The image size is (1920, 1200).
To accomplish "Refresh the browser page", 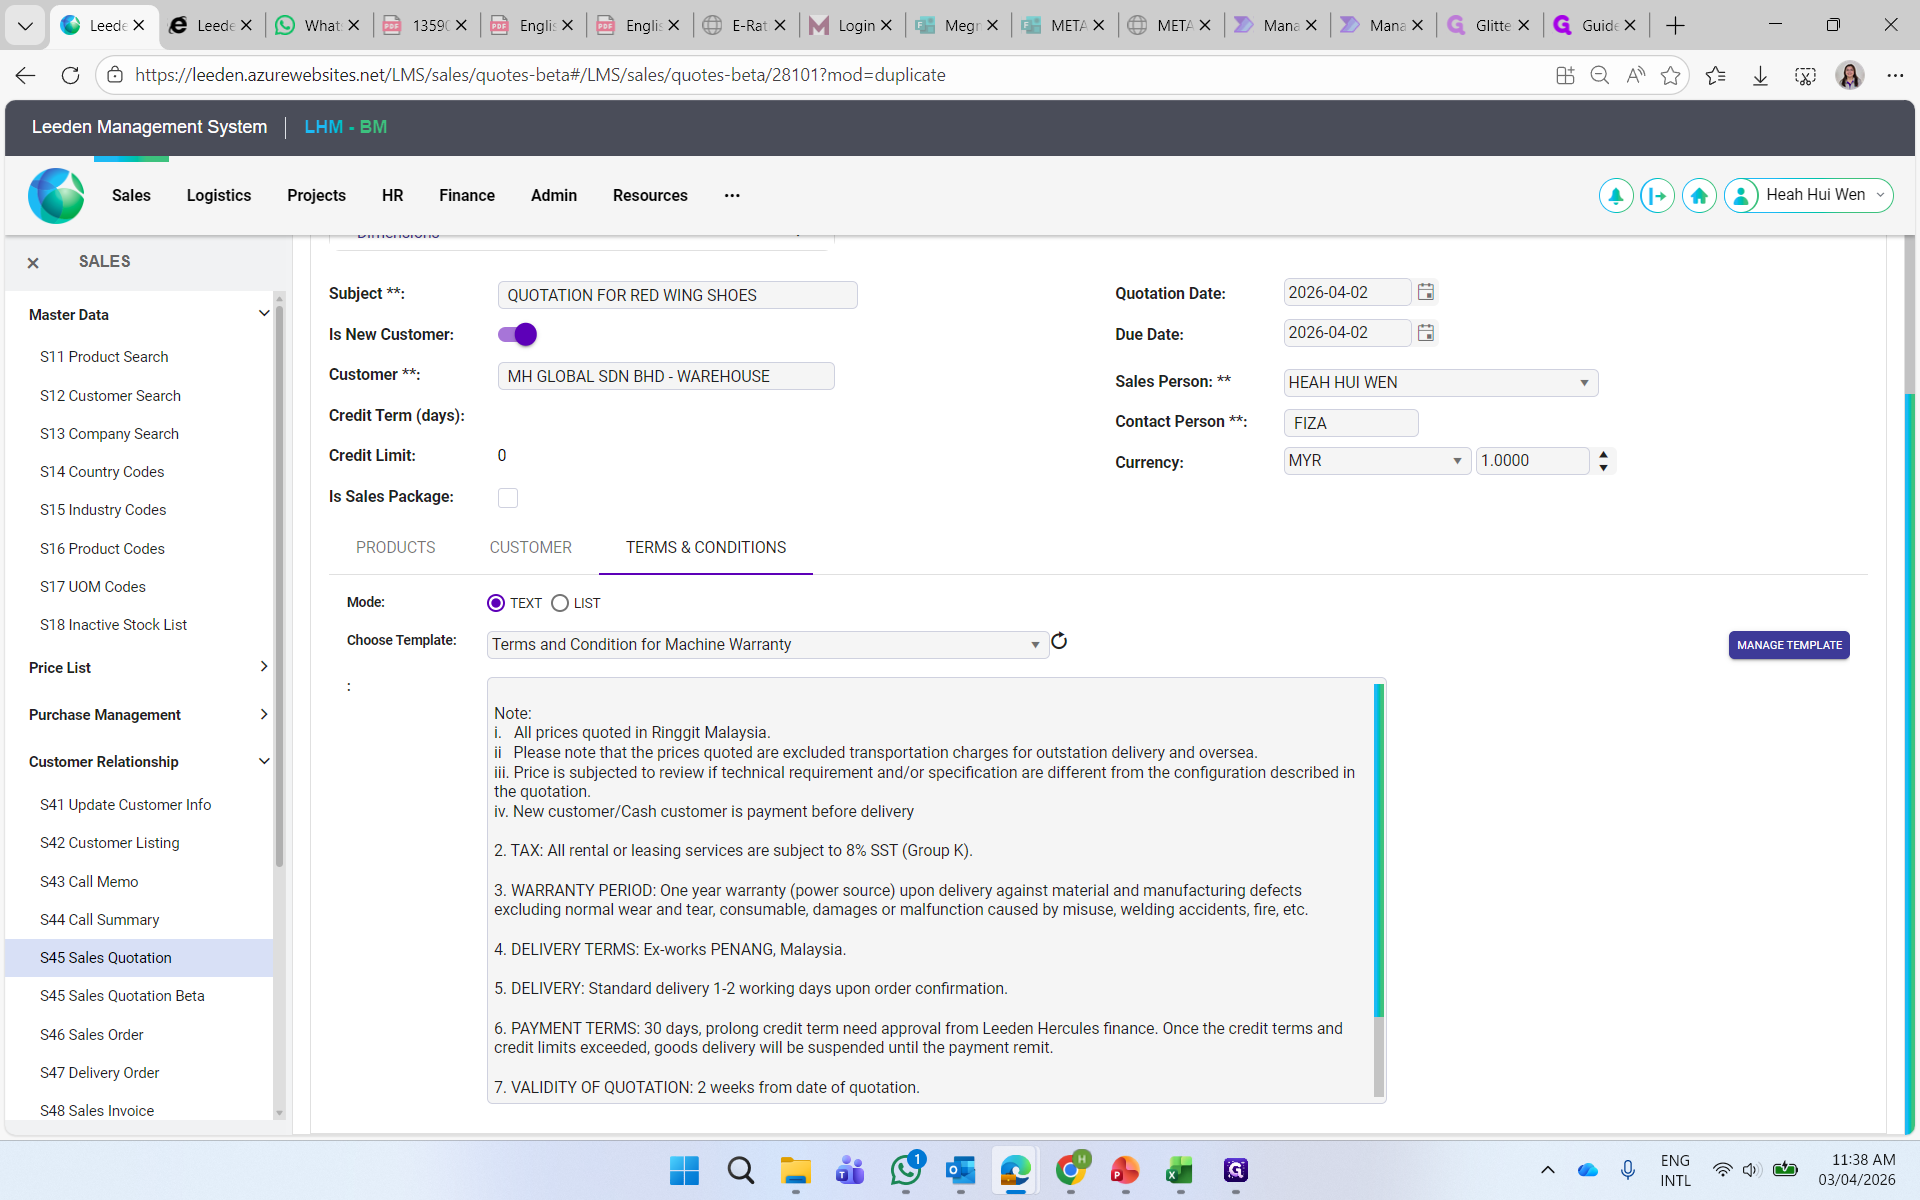I will 70,75.
